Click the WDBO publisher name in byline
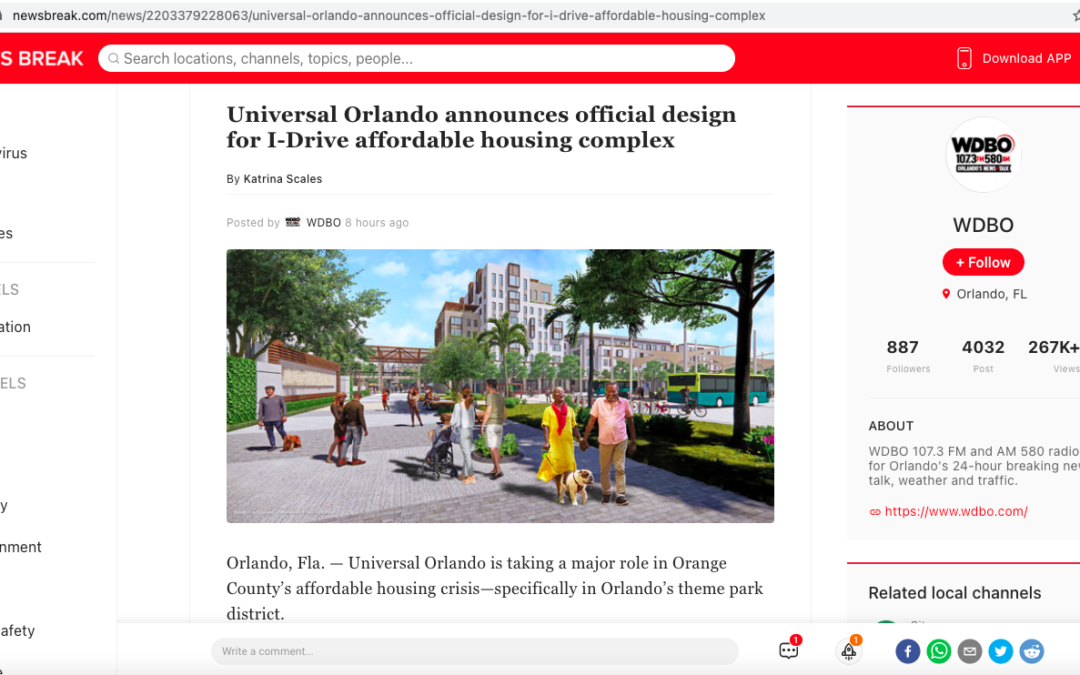Screen dimensions: 1080x675 click(323, 222)
